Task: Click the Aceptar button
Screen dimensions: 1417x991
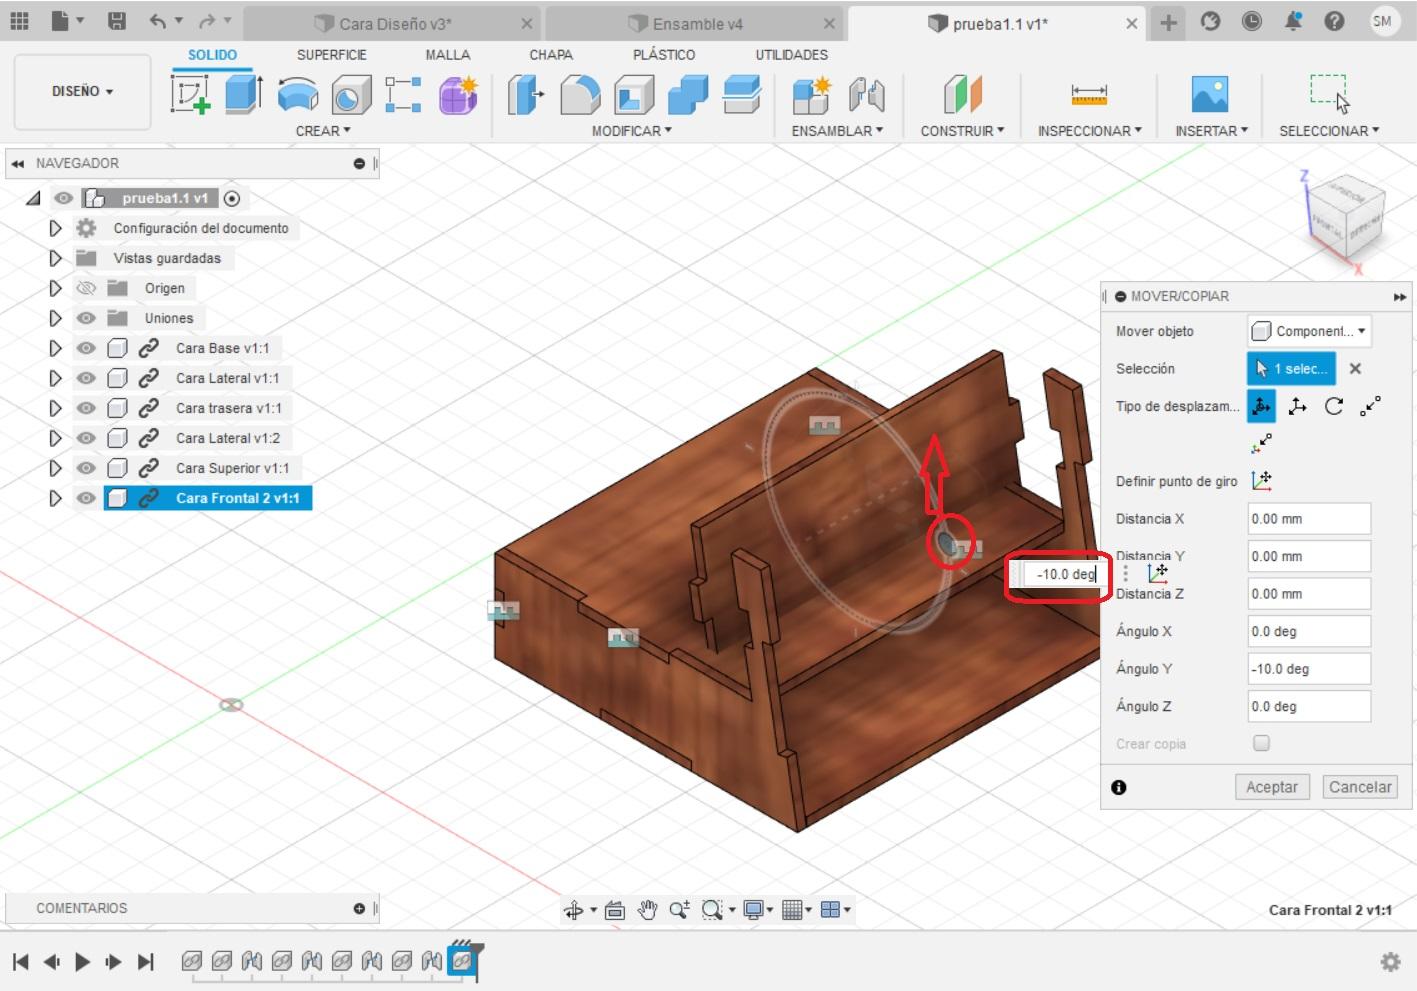Action: click(1272, 787)
